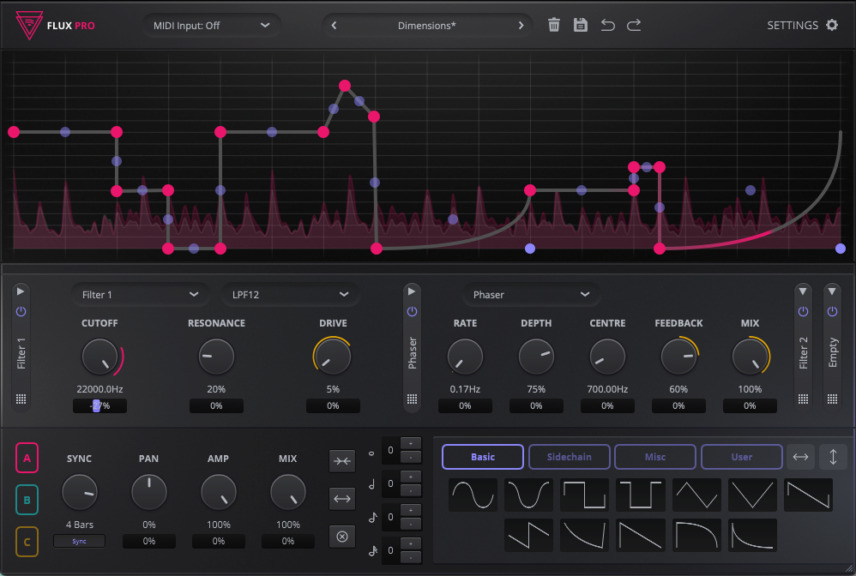
Task: Choose the square wave shape preset
Action: pos(585,495)
